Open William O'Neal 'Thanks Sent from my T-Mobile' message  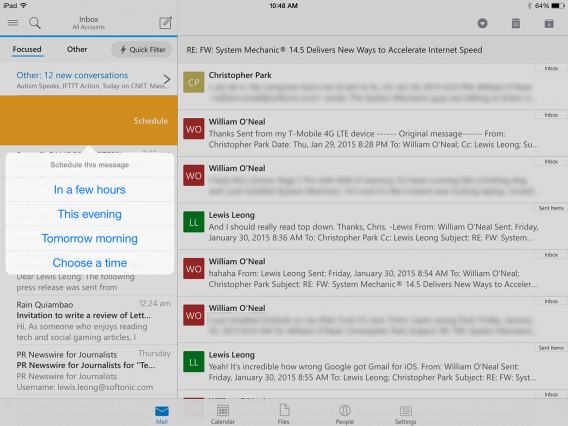coord(373,133)
